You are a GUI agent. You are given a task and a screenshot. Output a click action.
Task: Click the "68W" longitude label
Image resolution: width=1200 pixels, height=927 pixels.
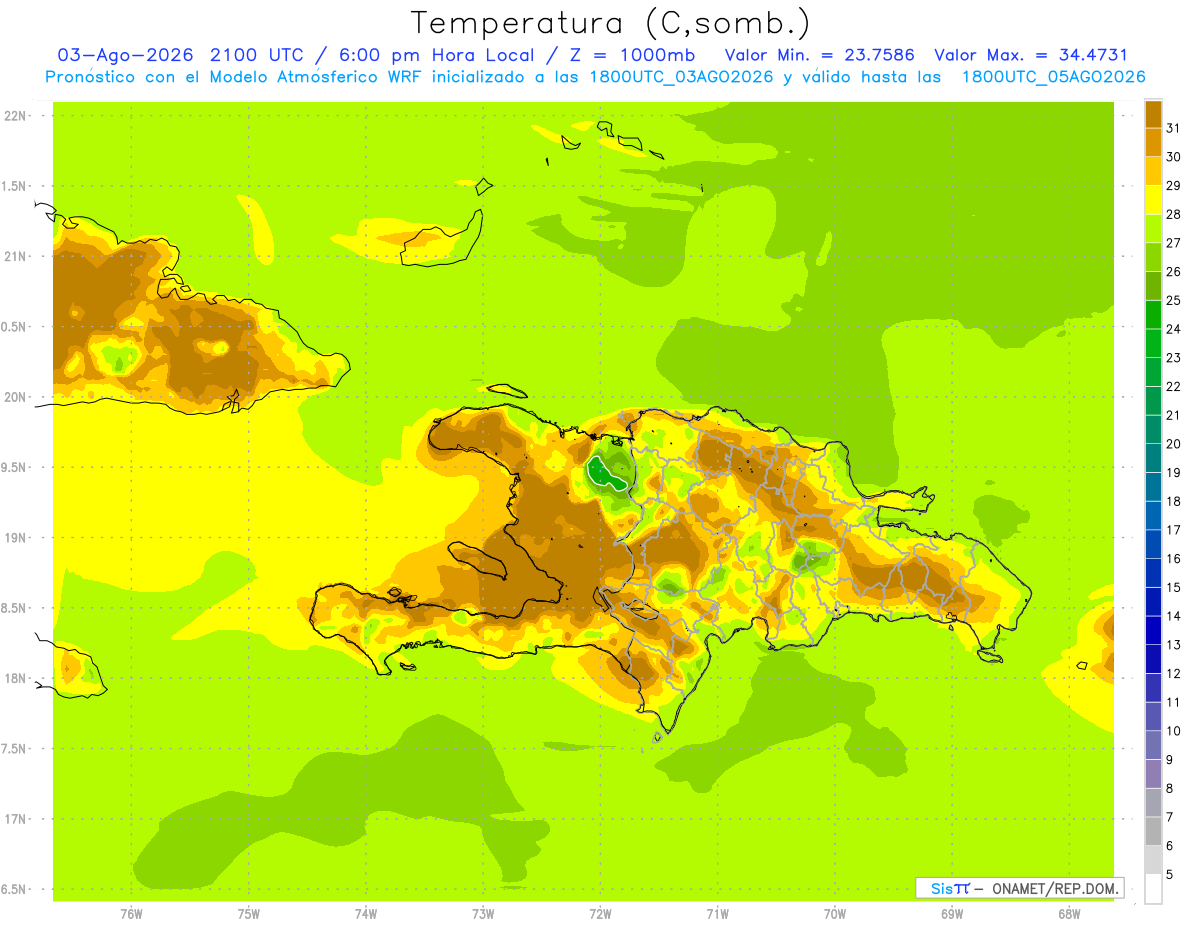pos(1069,914)
